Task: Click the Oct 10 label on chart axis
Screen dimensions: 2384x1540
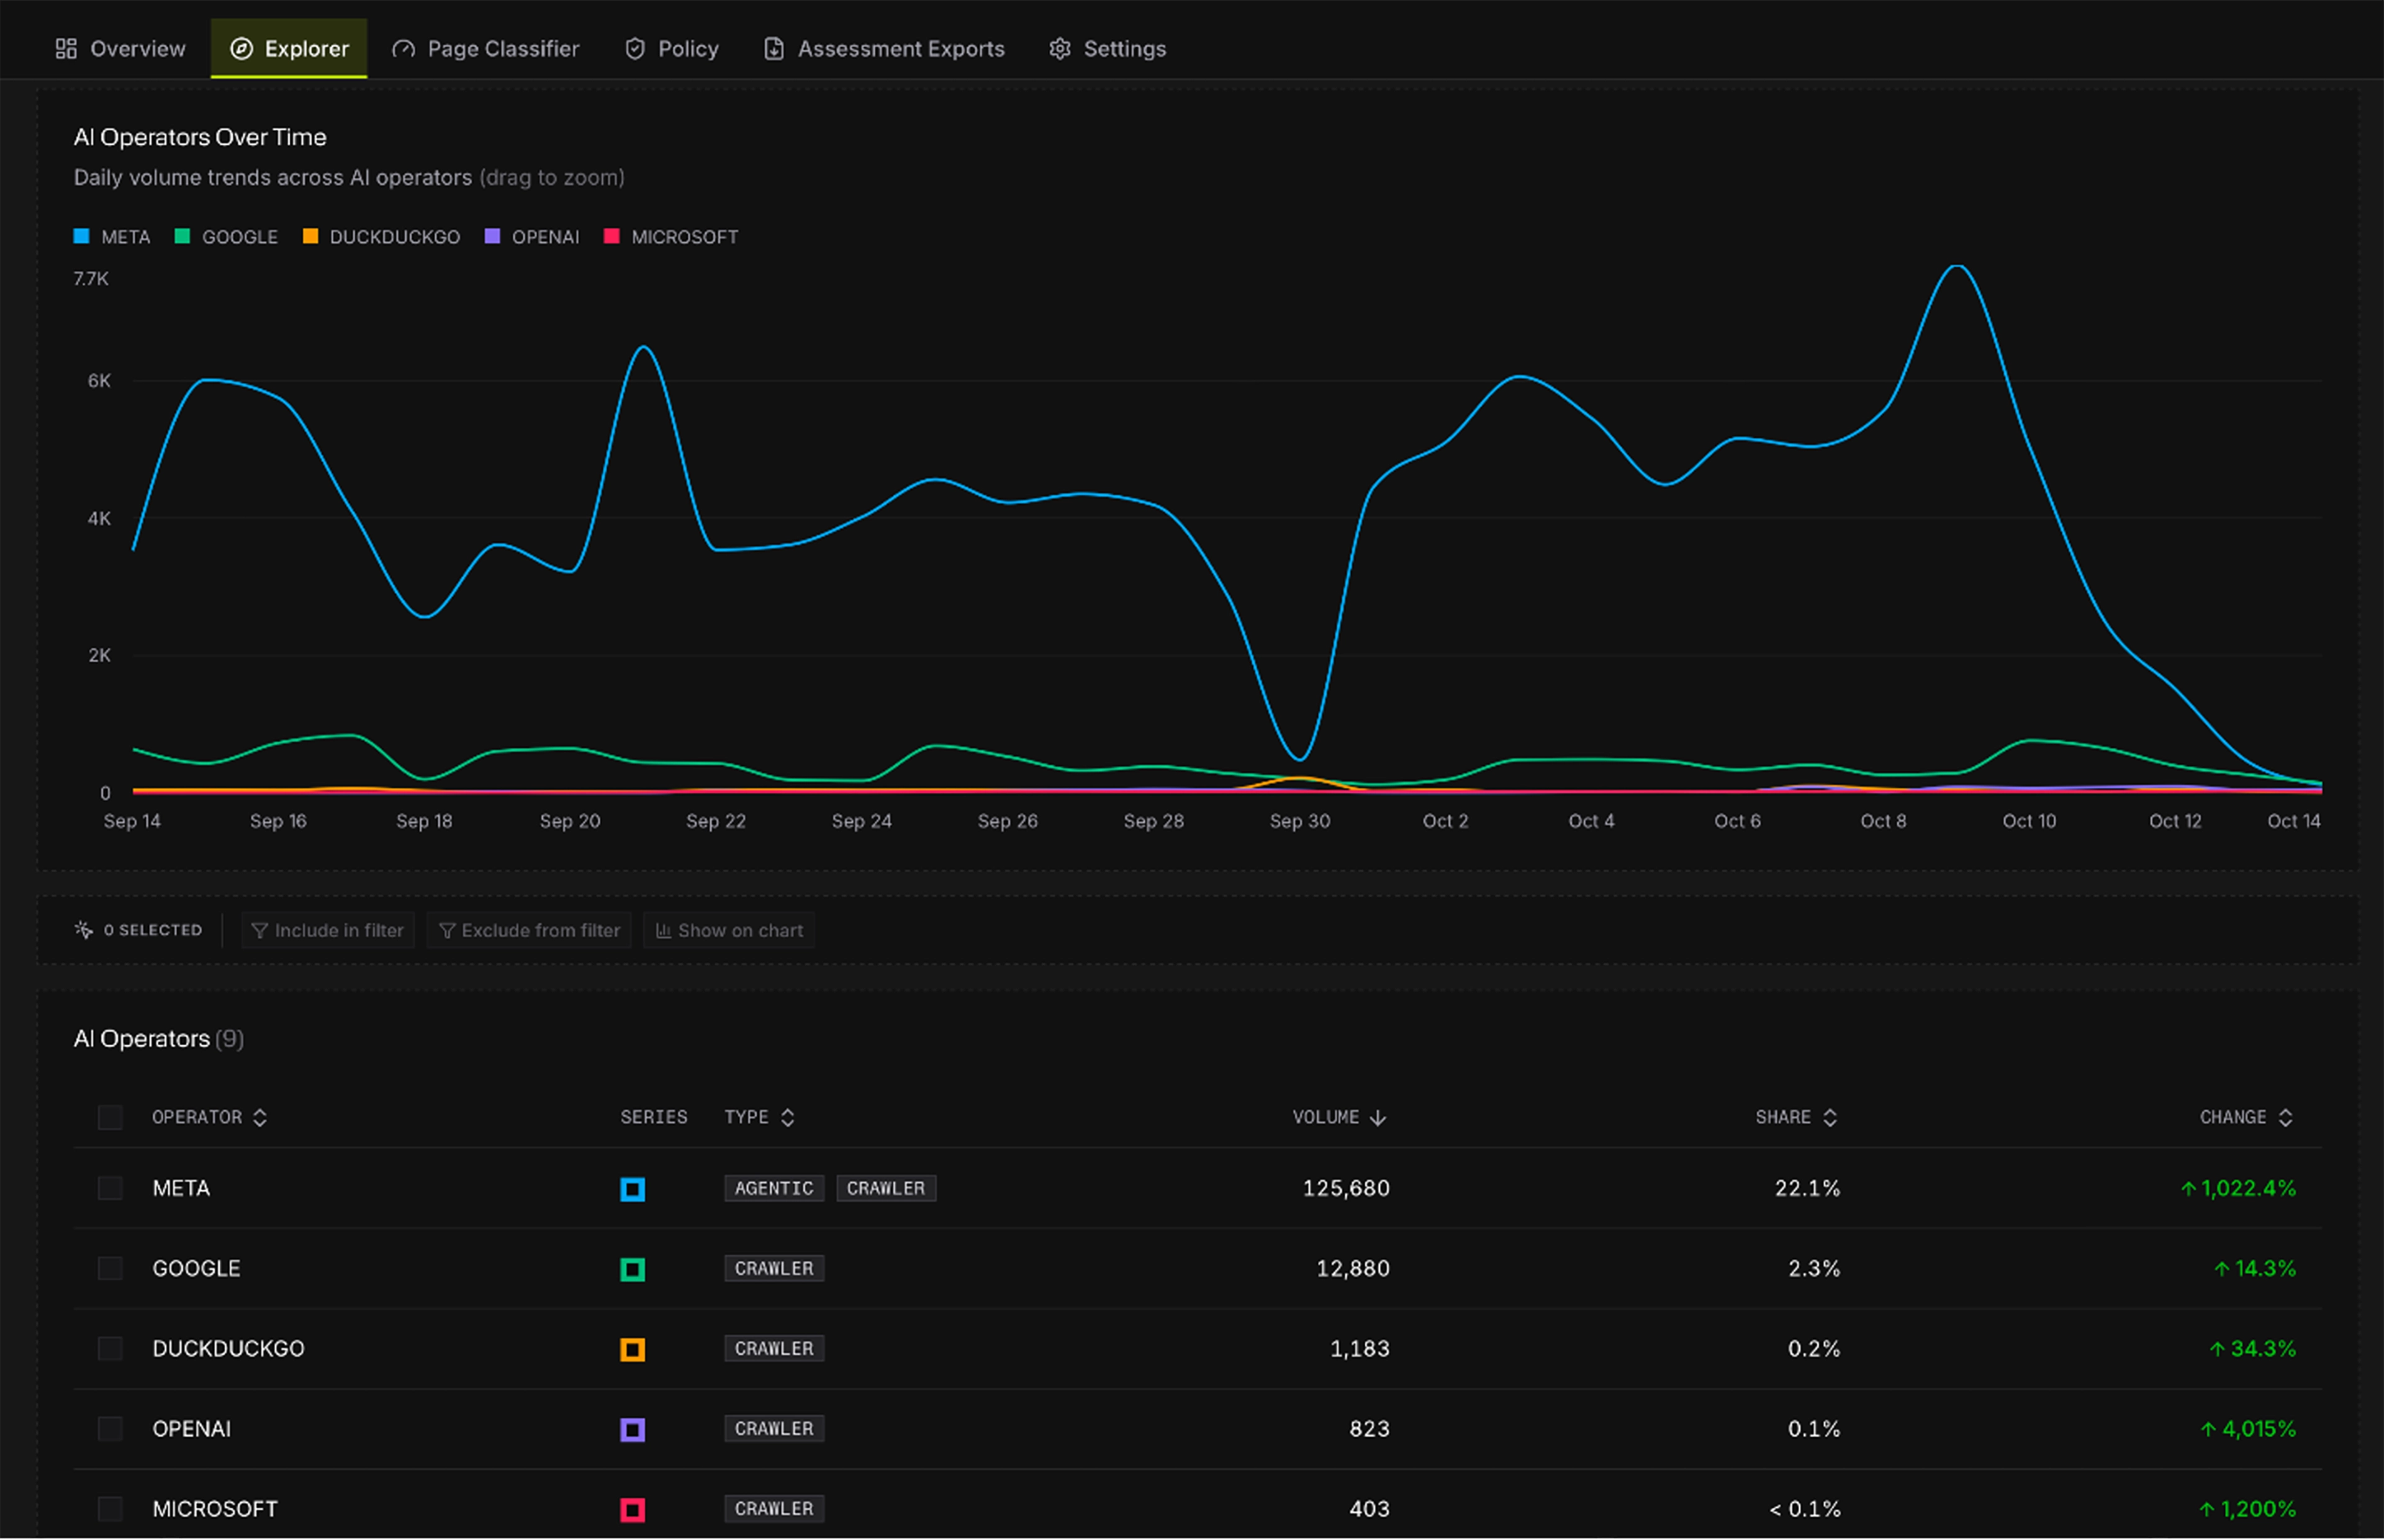Action: click(2029, 821)
